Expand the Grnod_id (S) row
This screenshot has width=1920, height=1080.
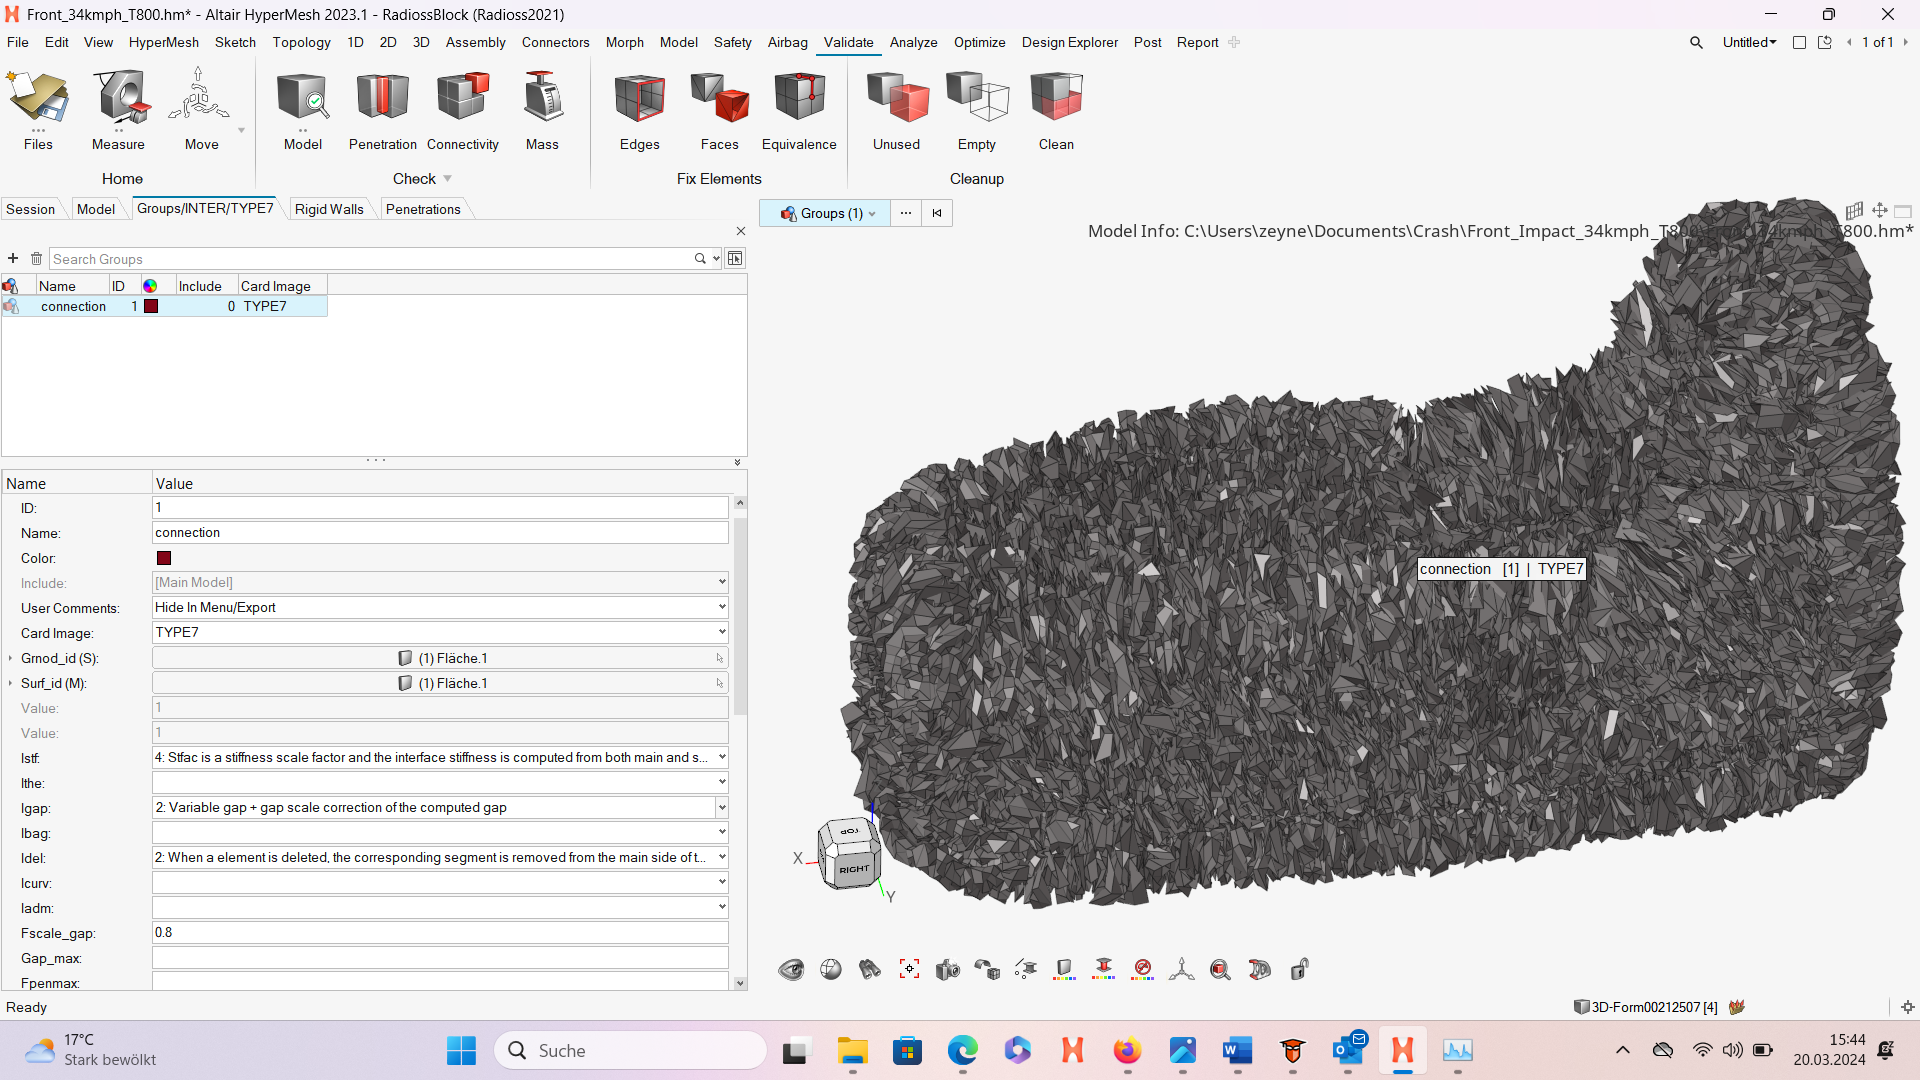click(x=10, y=658)
